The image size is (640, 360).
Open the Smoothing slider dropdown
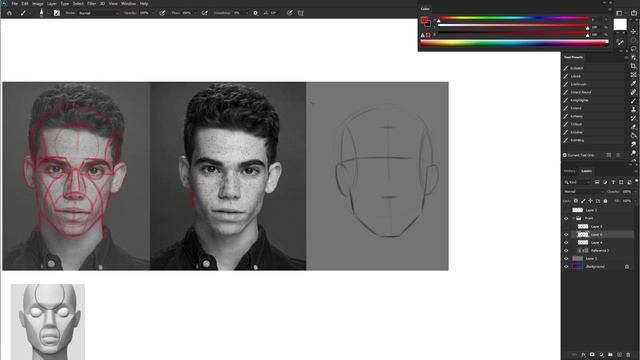246,13
